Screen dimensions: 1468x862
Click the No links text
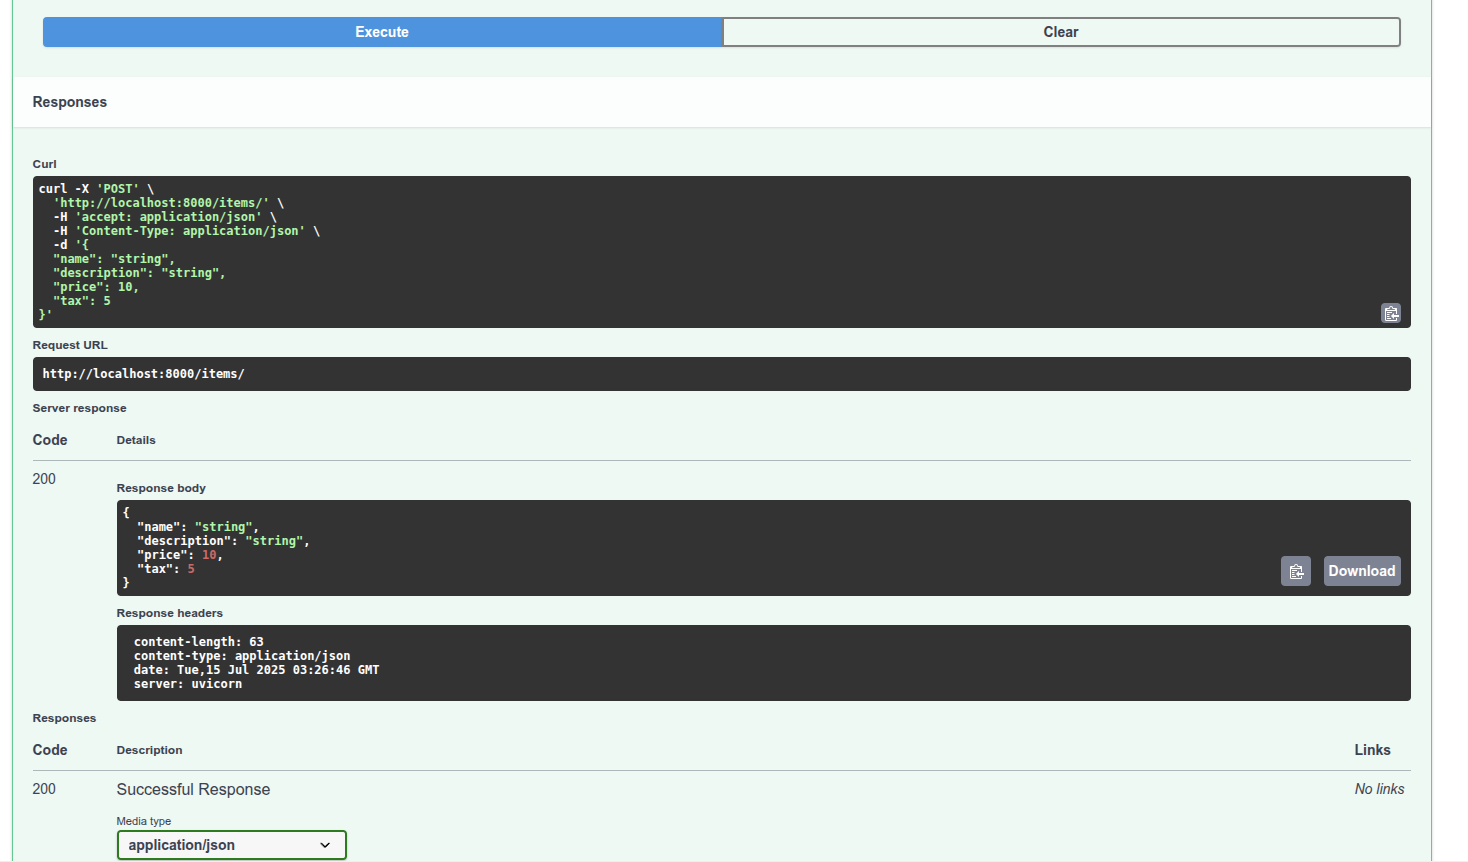[x=1379, y=789]
